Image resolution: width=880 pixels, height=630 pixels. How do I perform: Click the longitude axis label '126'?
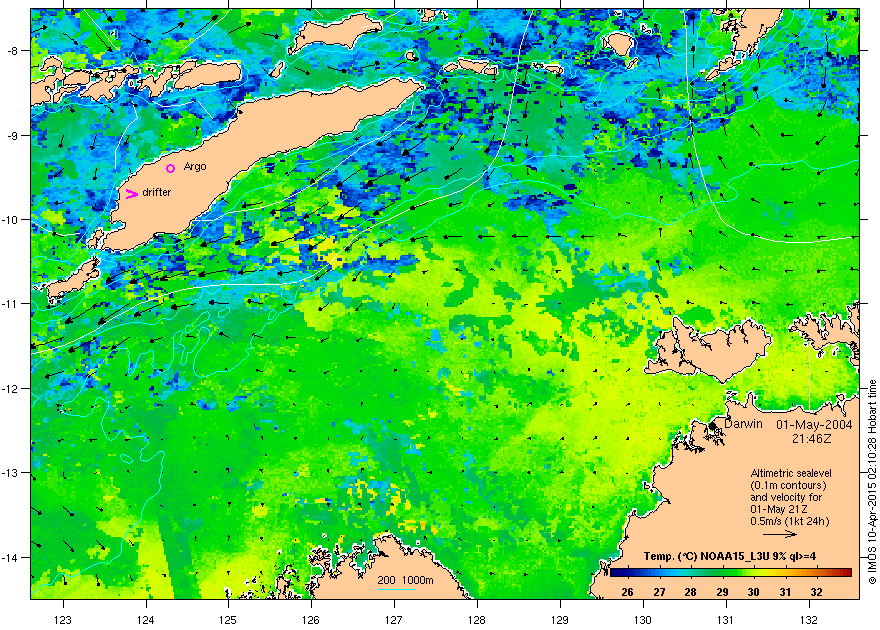tap(311, 620)
